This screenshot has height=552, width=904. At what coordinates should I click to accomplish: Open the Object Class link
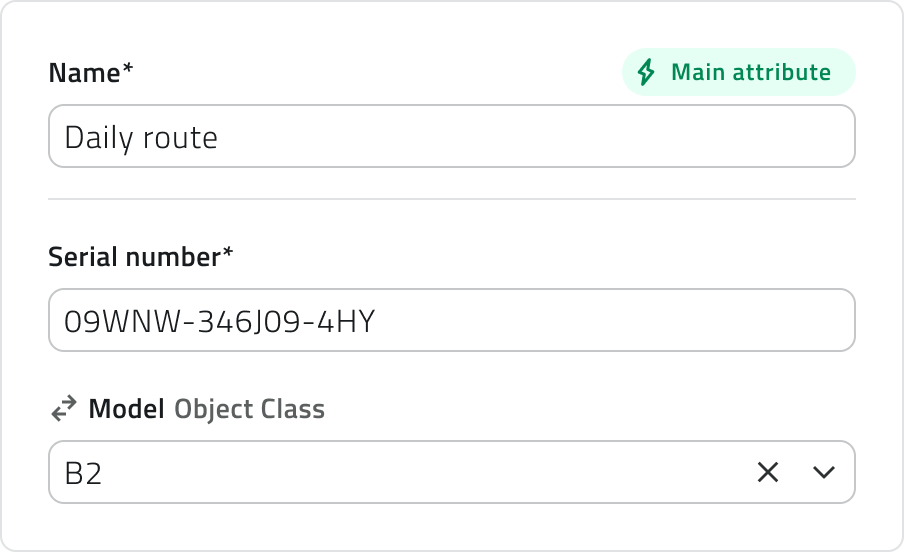pyautogui.click(x=249, y=409)
